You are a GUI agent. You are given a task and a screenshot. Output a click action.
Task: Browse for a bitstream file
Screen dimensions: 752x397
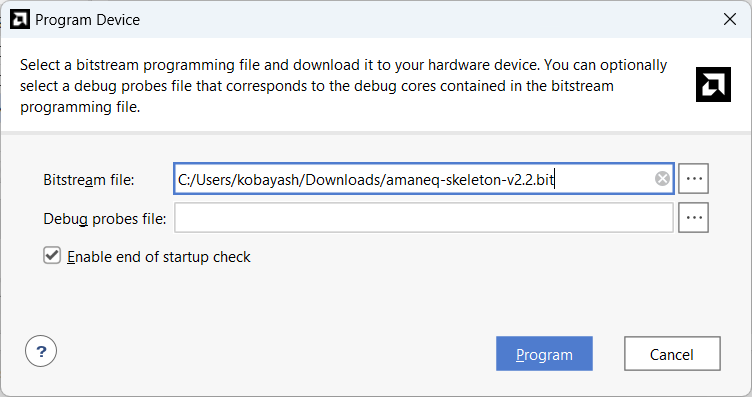[x=693, y=179]
